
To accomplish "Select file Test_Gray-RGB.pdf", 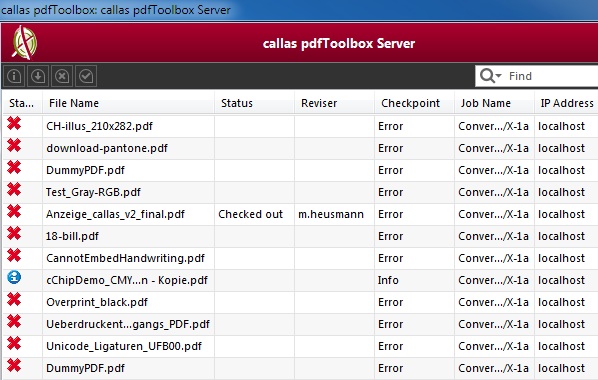I will (x=93, y=192).
